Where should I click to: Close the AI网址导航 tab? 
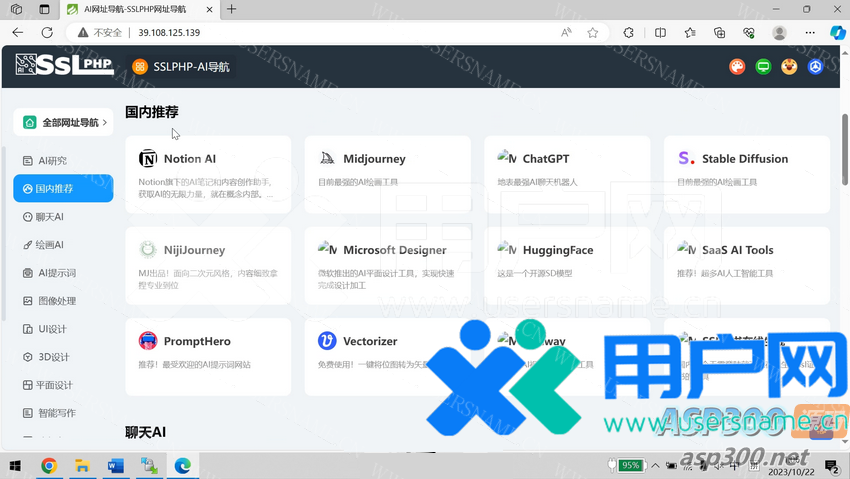click(209, 9)
